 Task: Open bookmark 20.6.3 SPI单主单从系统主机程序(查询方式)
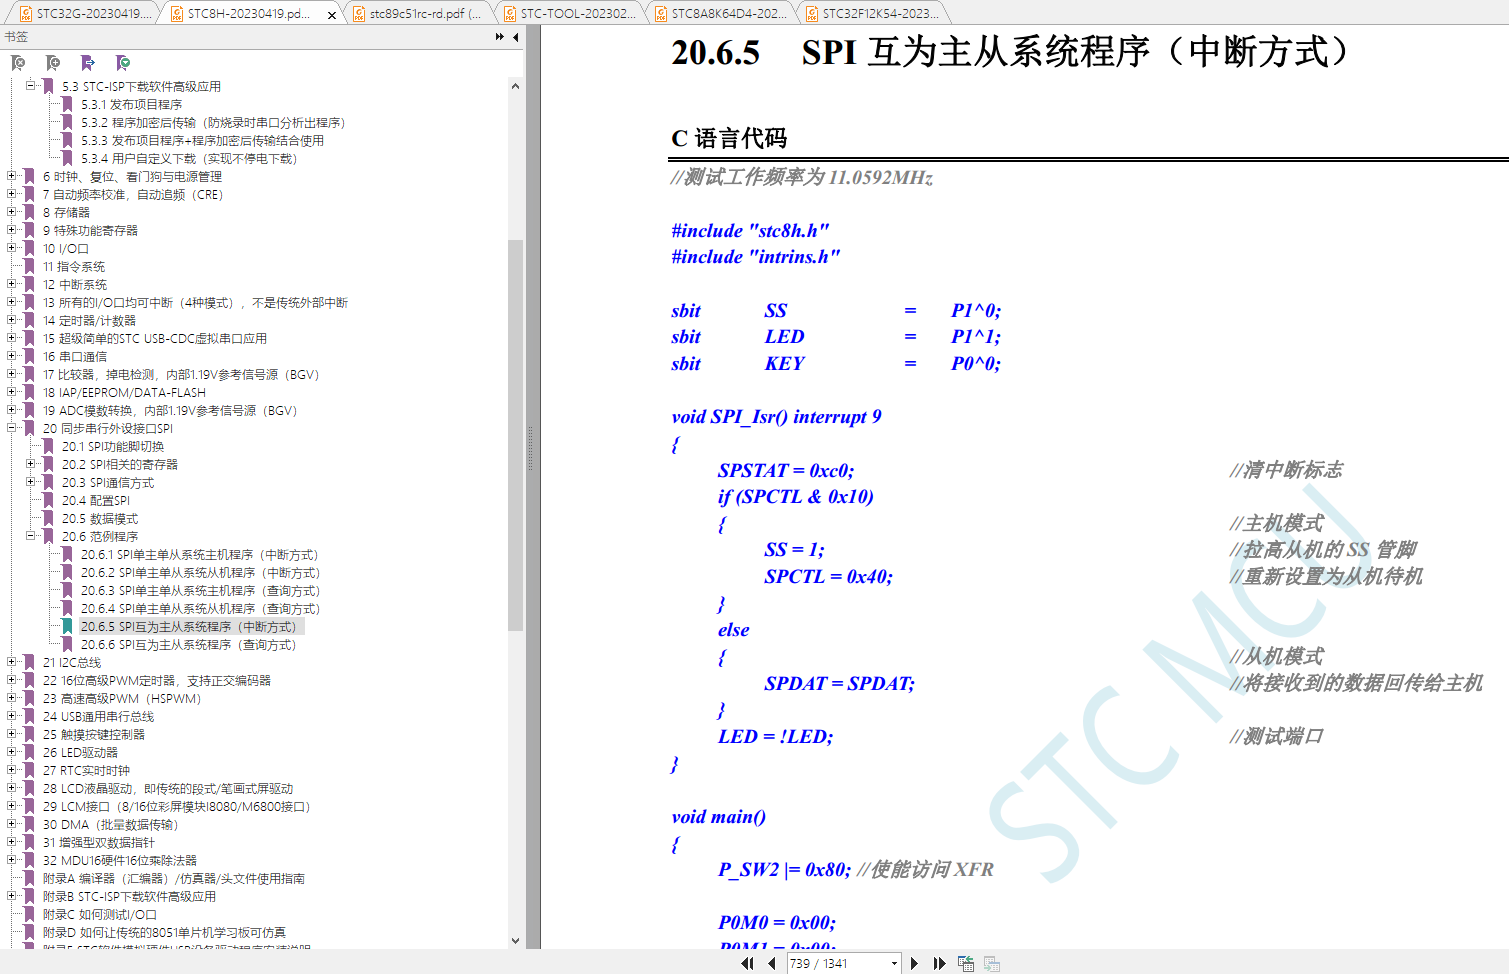[x=200, y=590]
